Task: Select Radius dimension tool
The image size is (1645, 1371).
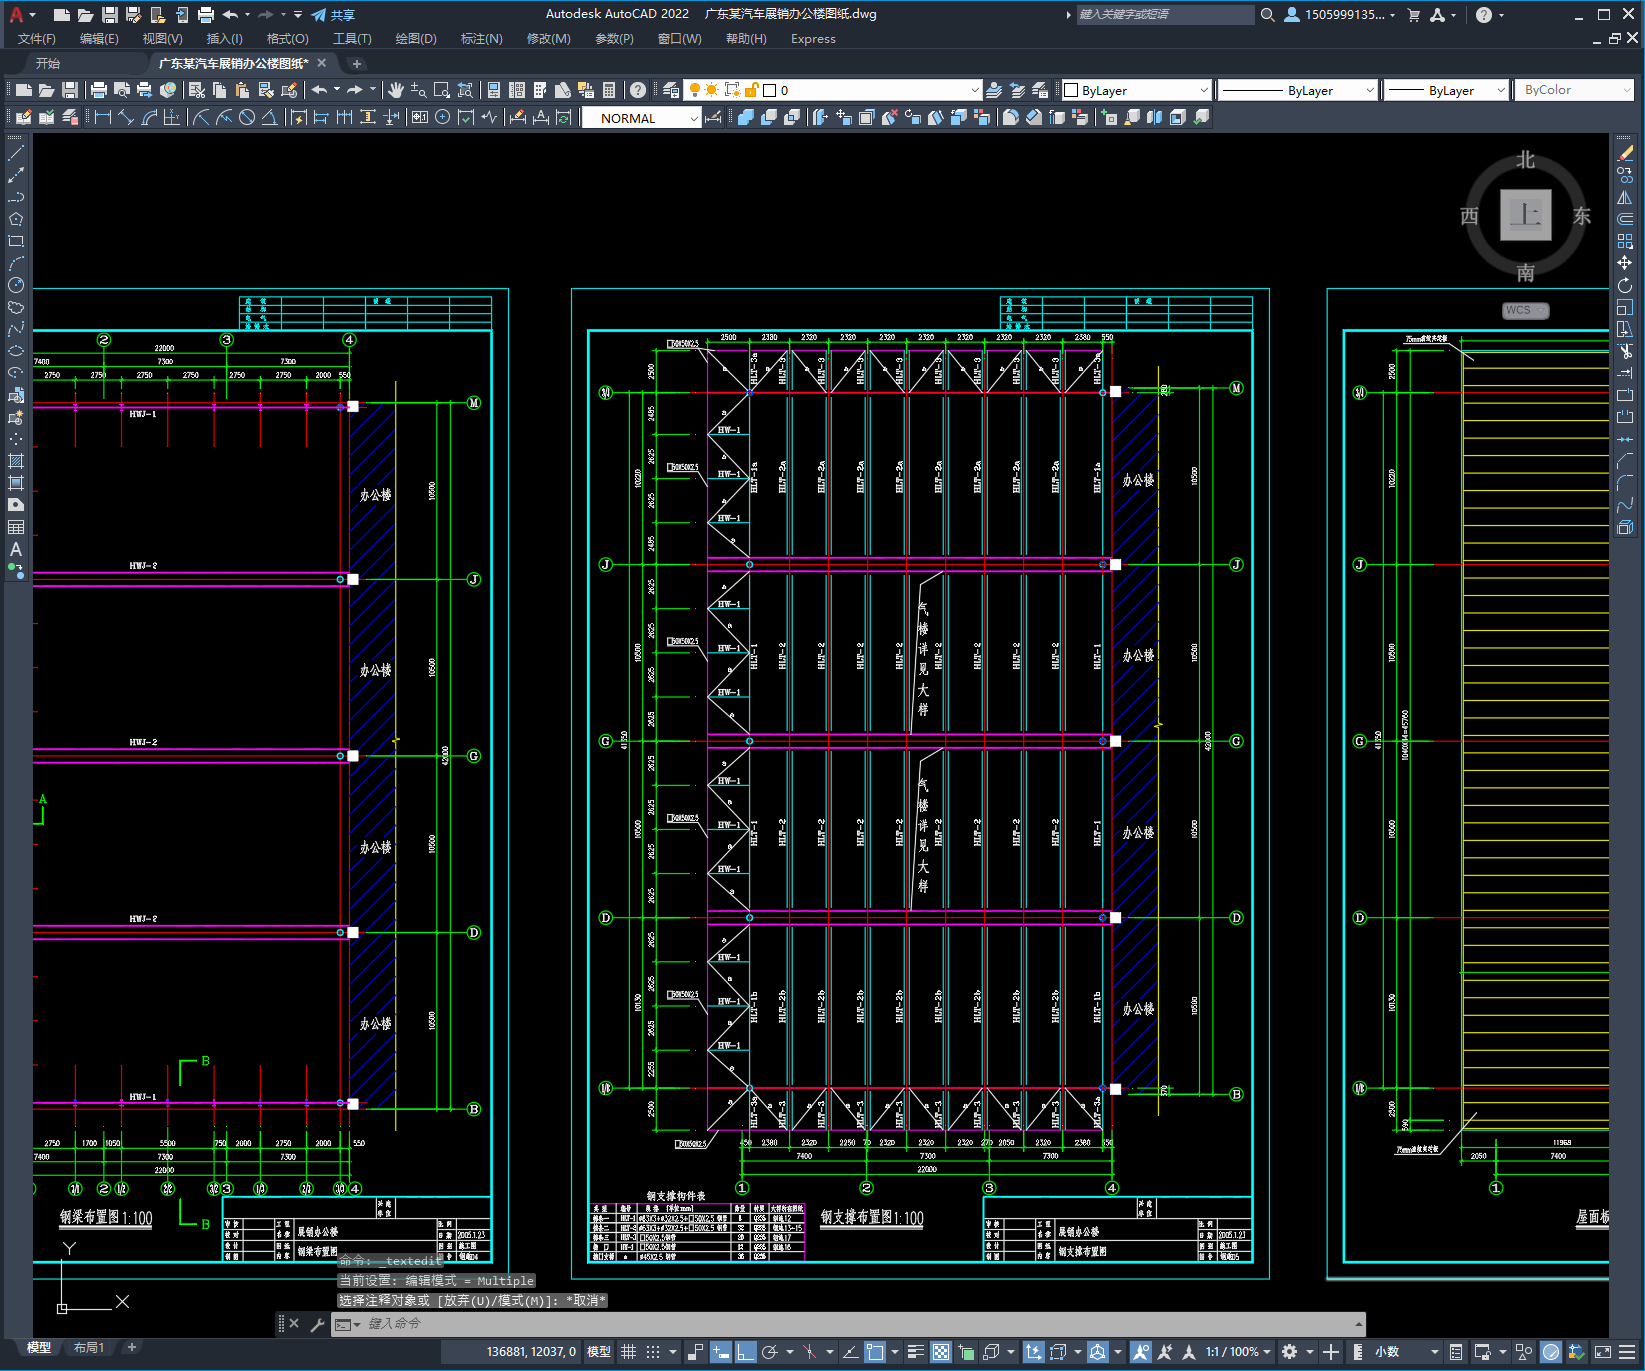Action: (200, 118)
